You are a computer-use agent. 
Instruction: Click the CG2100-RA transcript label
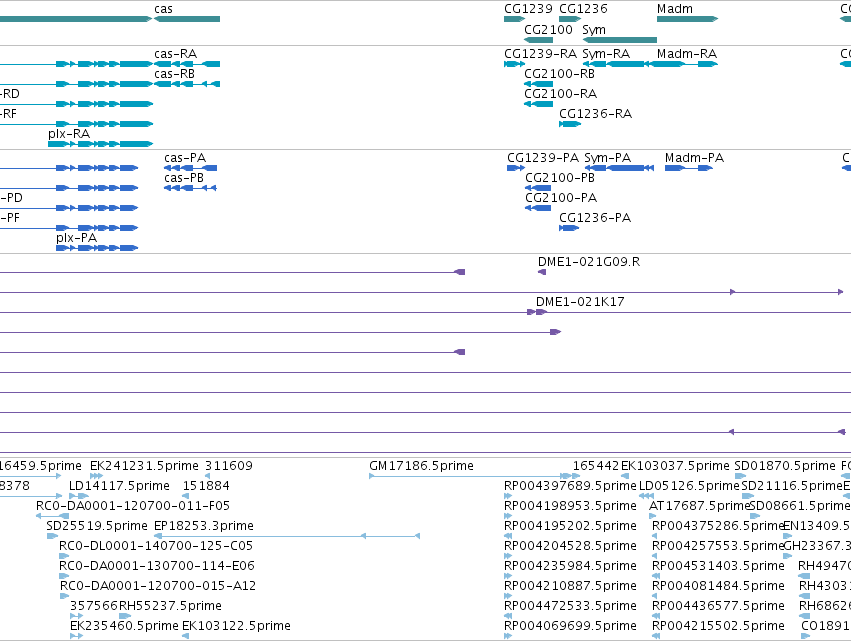pos(560,93)
